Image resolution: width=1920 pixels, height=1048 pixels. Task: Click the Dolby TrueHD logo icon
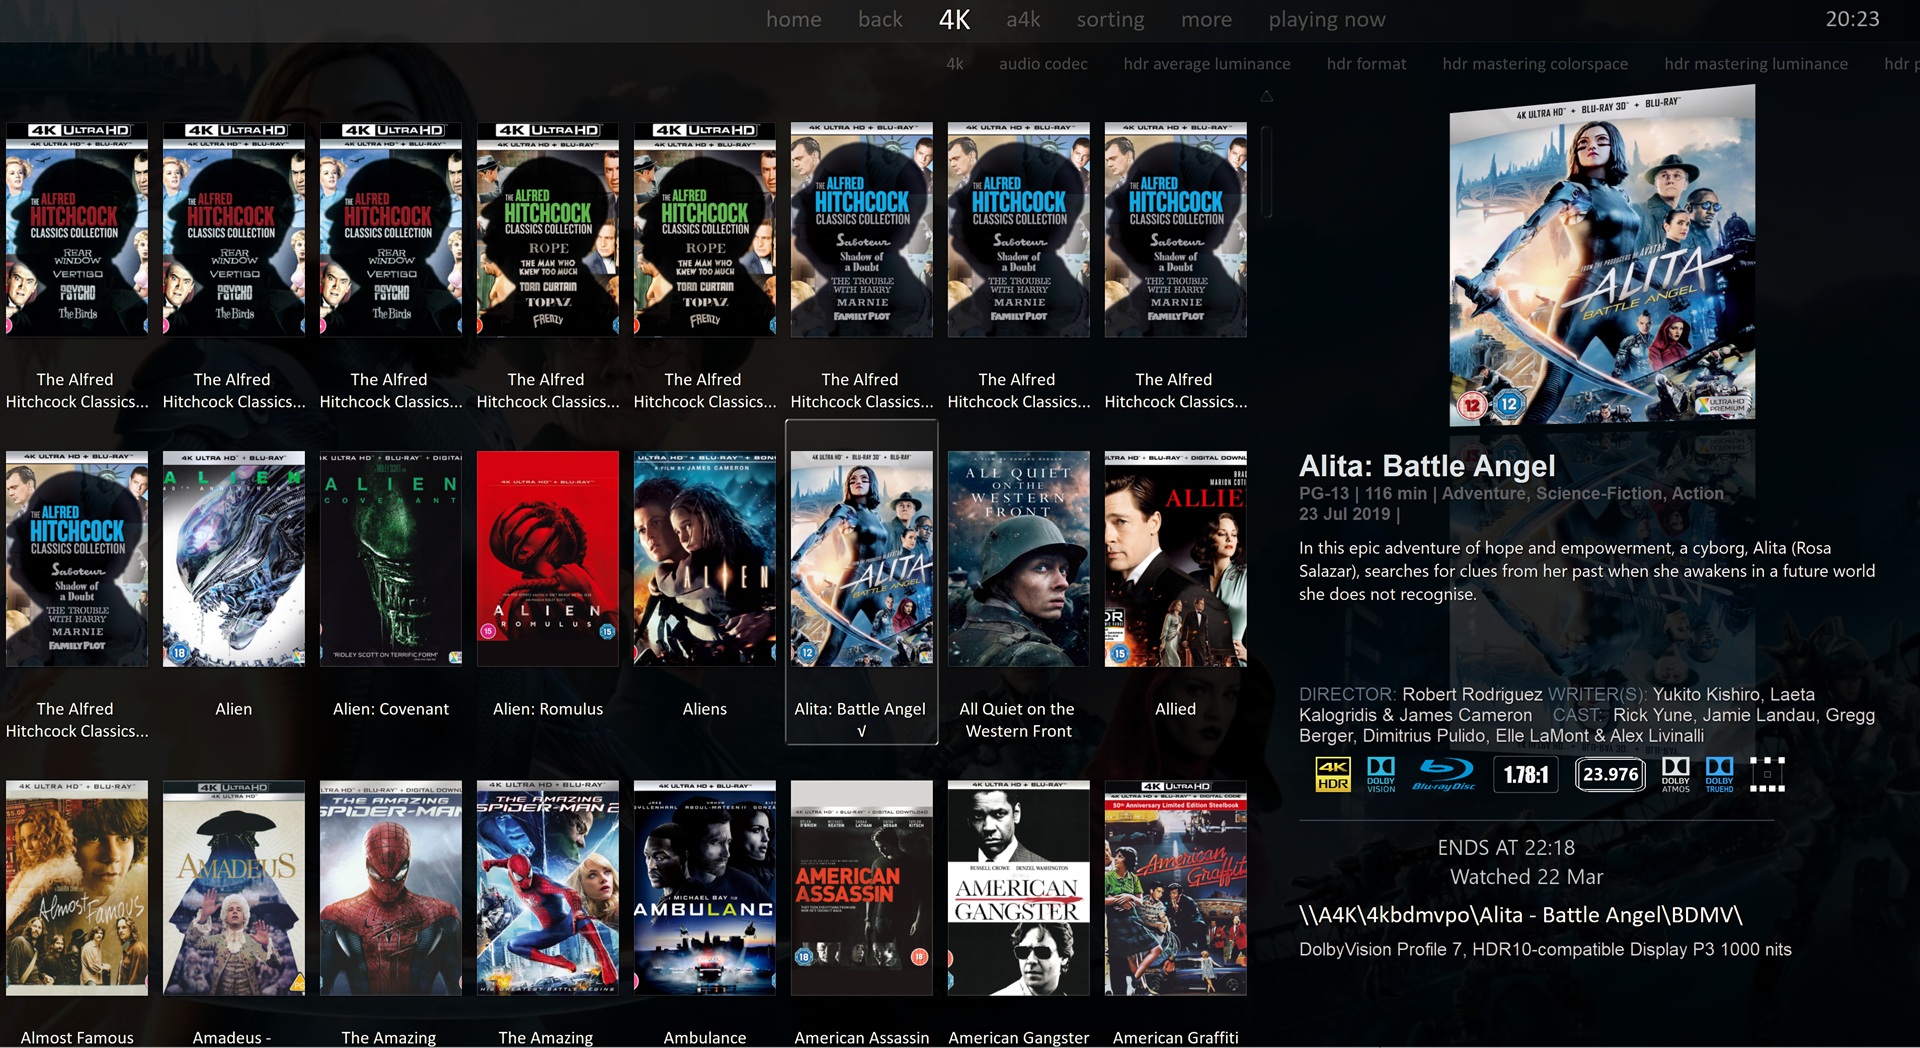tap(1720, 774)
